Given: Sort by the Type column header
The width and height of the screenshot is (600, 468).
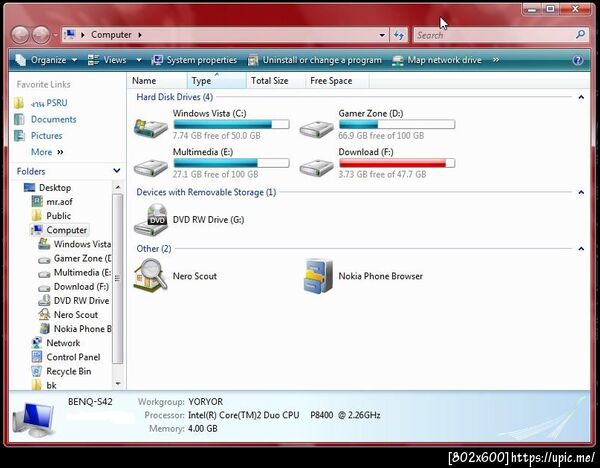Looking at the screenshot, I should 217,81.
